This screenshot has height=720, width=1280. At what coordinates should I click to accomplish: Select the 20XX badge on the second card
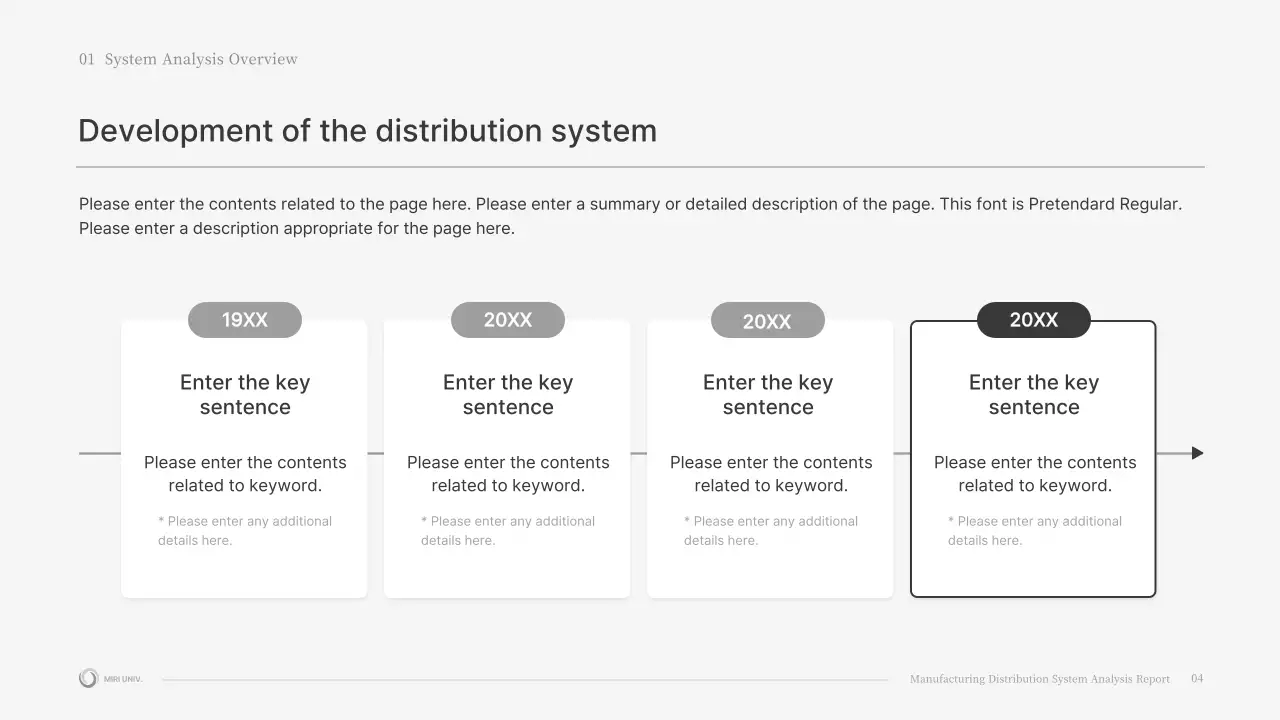point(508,320)
